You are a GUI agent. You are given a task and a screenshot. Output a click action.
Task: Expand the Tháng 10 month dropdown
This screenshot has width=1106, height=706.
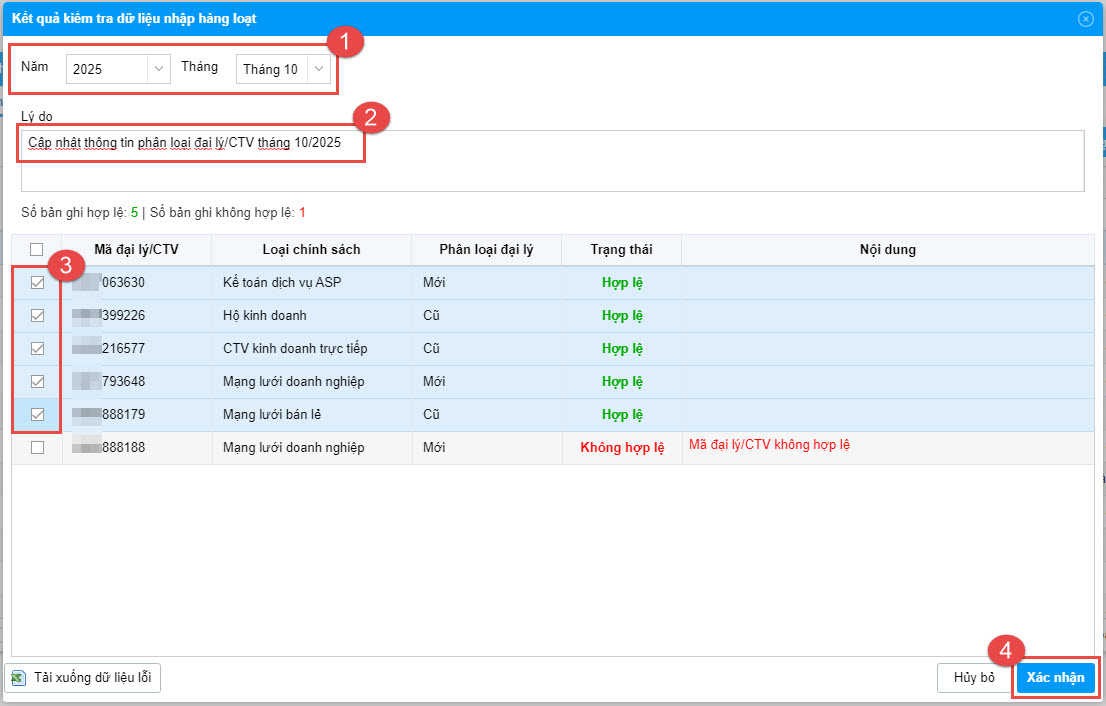coord(318,69)
